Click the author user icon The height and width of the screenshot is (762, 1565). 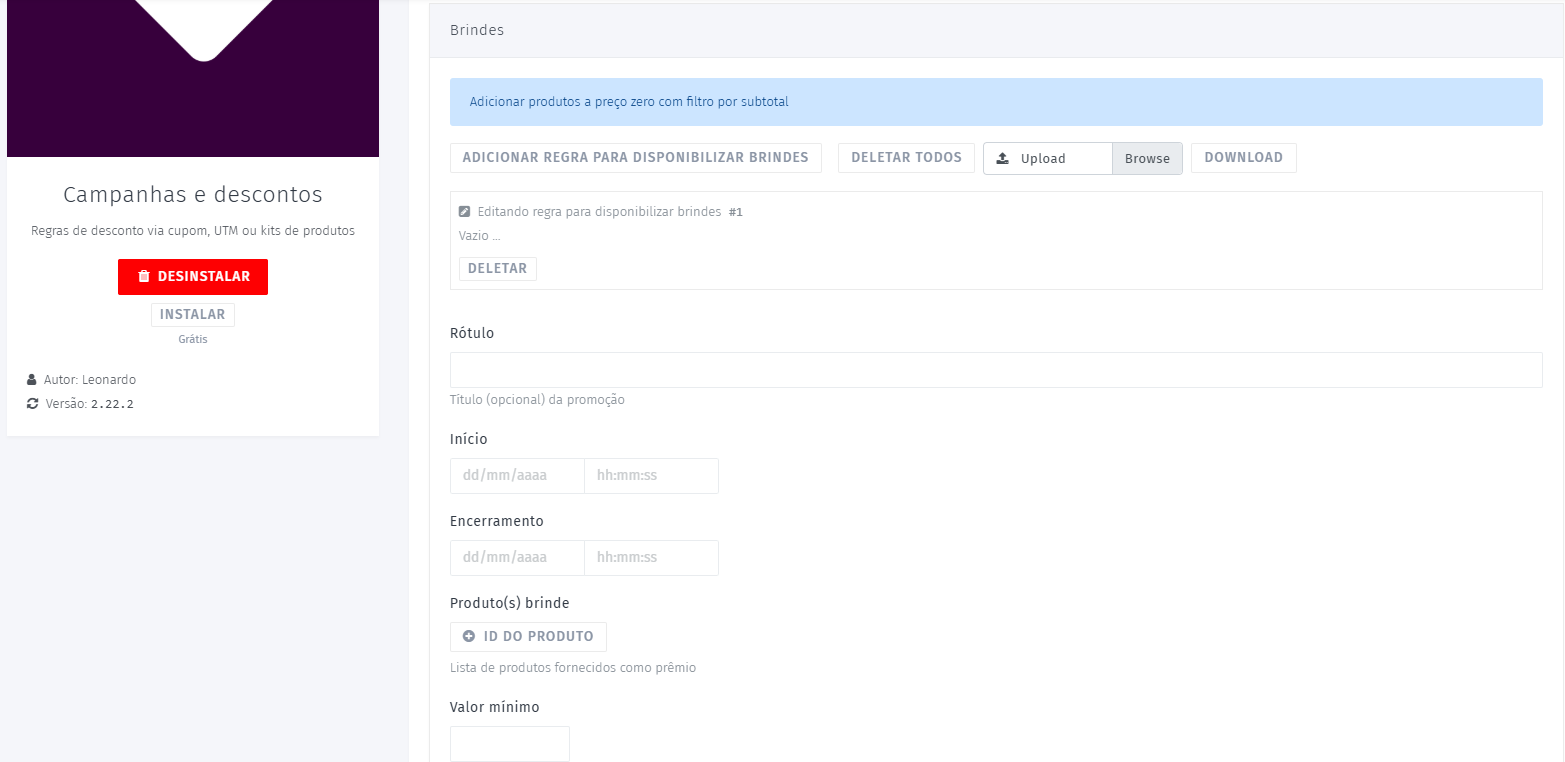[x=32, y=380]
